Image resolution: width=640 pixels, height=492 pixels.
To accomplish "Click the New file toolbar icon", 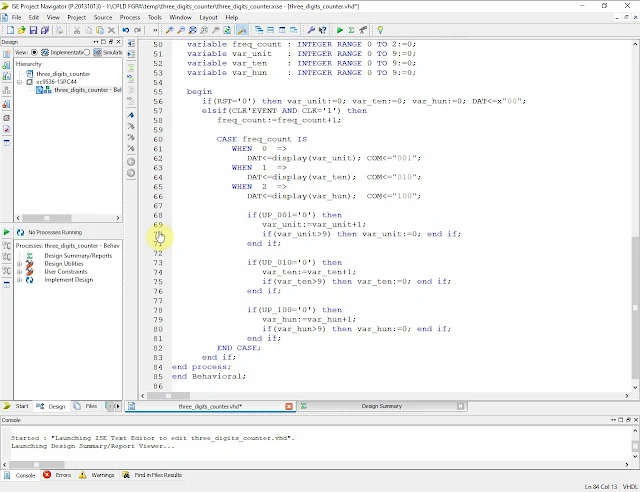I will click(x=10, y=30).
